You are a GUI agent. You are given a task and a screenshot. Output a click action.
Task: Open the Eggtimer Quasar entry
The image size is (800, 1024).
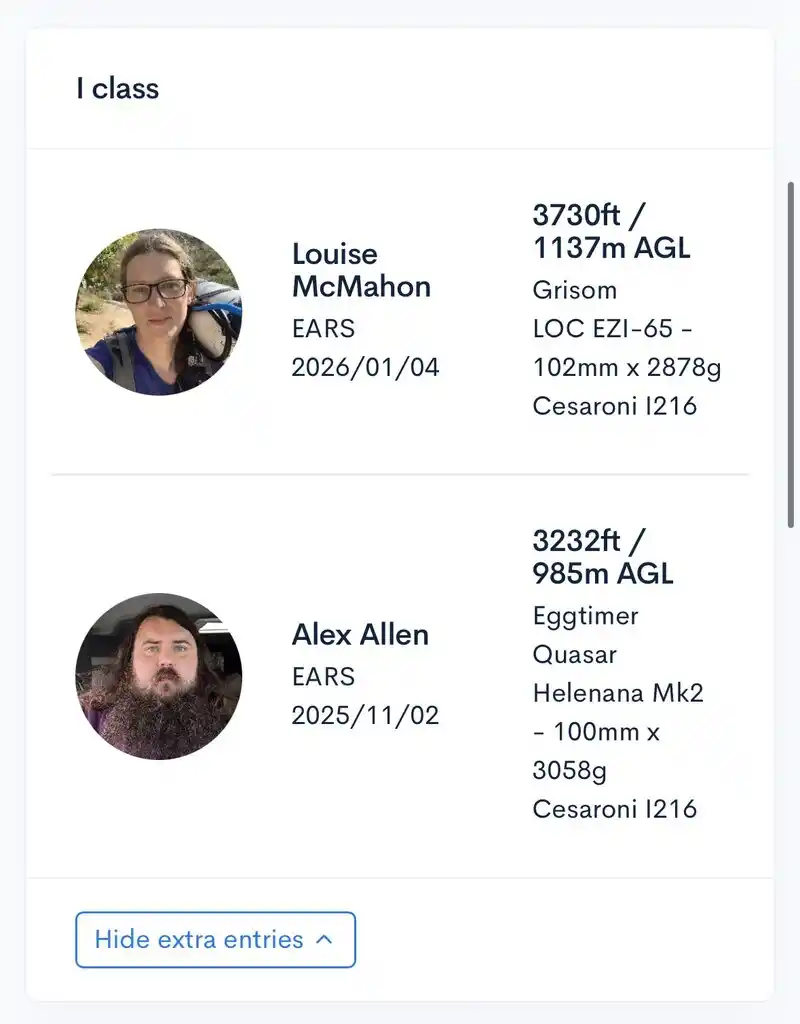[586, 635]
